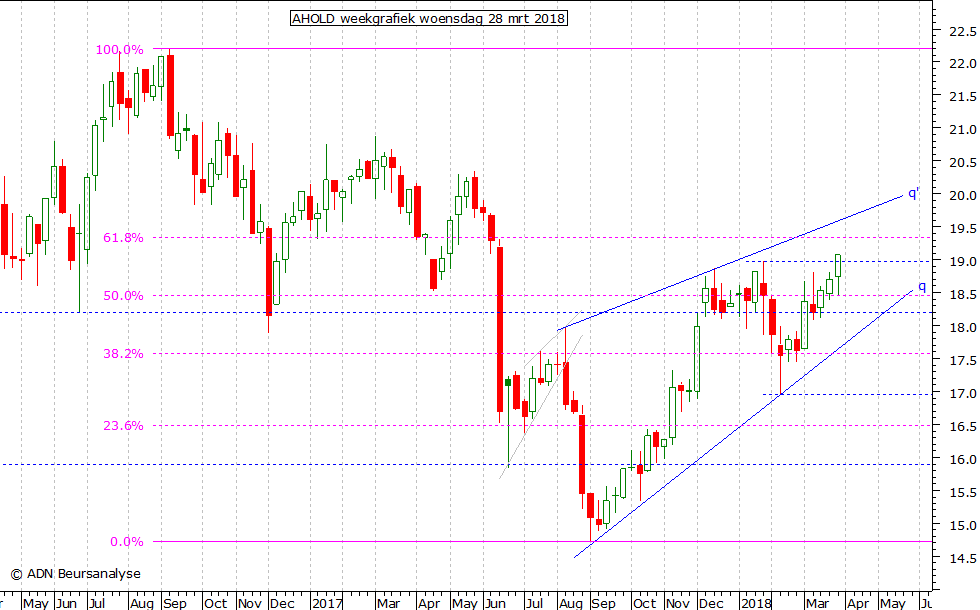The image size is (980, 610).
Task: Click the 22.5 price axis value
Action: 962,31
